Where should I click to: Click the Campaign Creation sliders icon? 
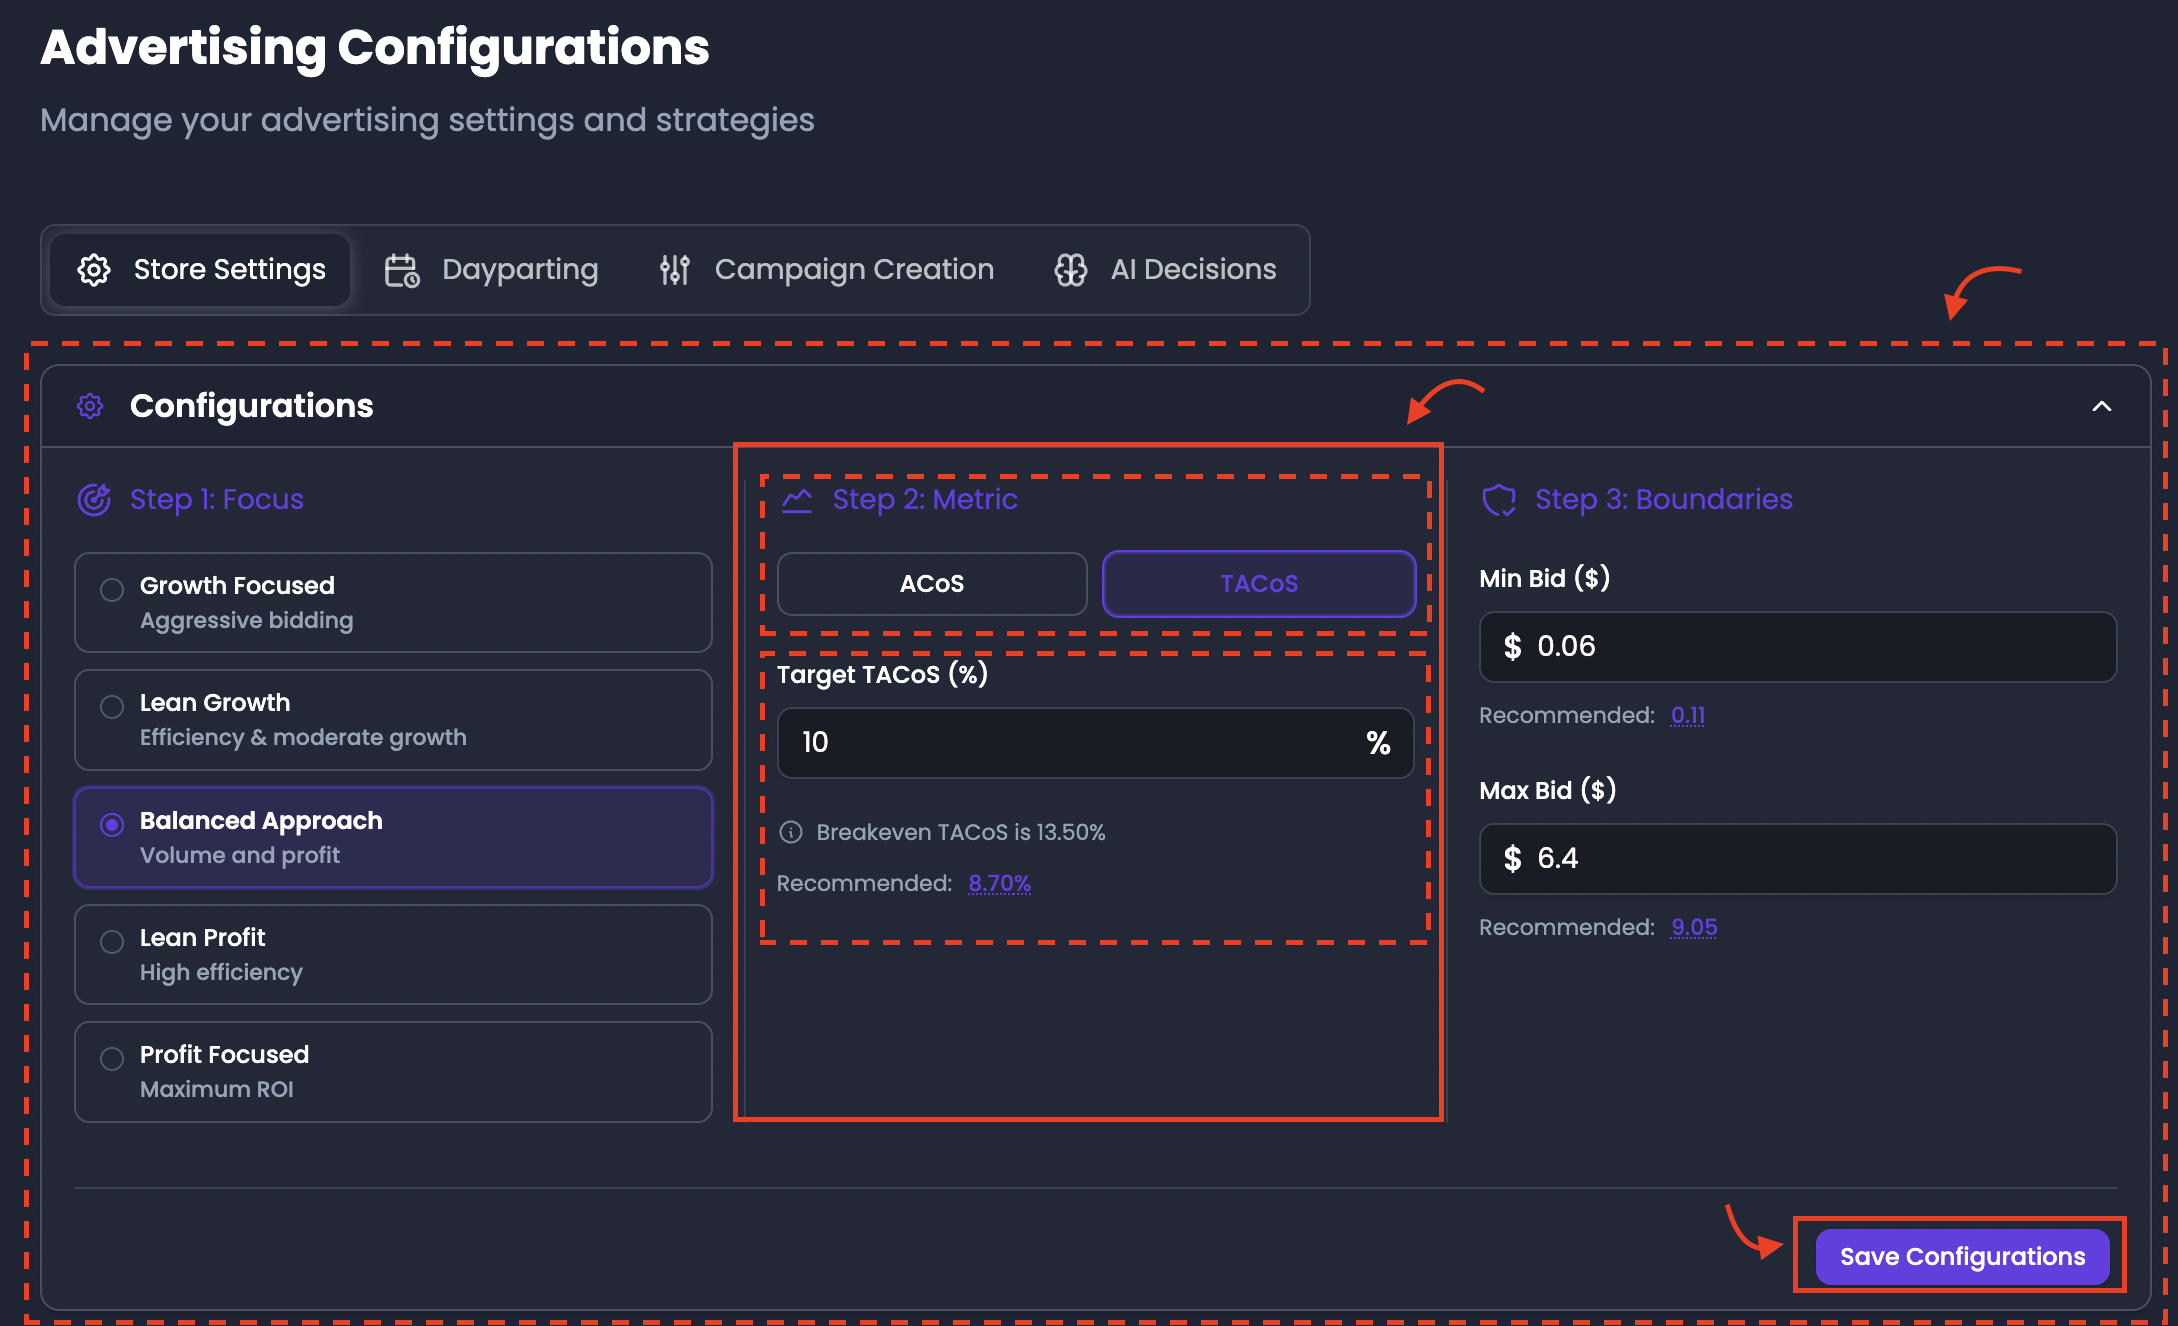coord(675,270)
